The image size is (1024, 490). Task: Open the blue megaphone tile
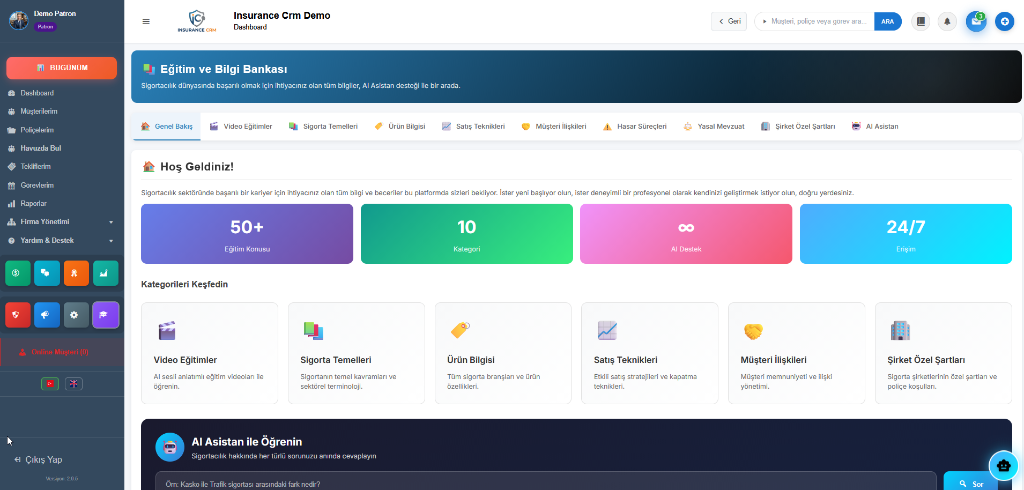(x=46, y=314)
